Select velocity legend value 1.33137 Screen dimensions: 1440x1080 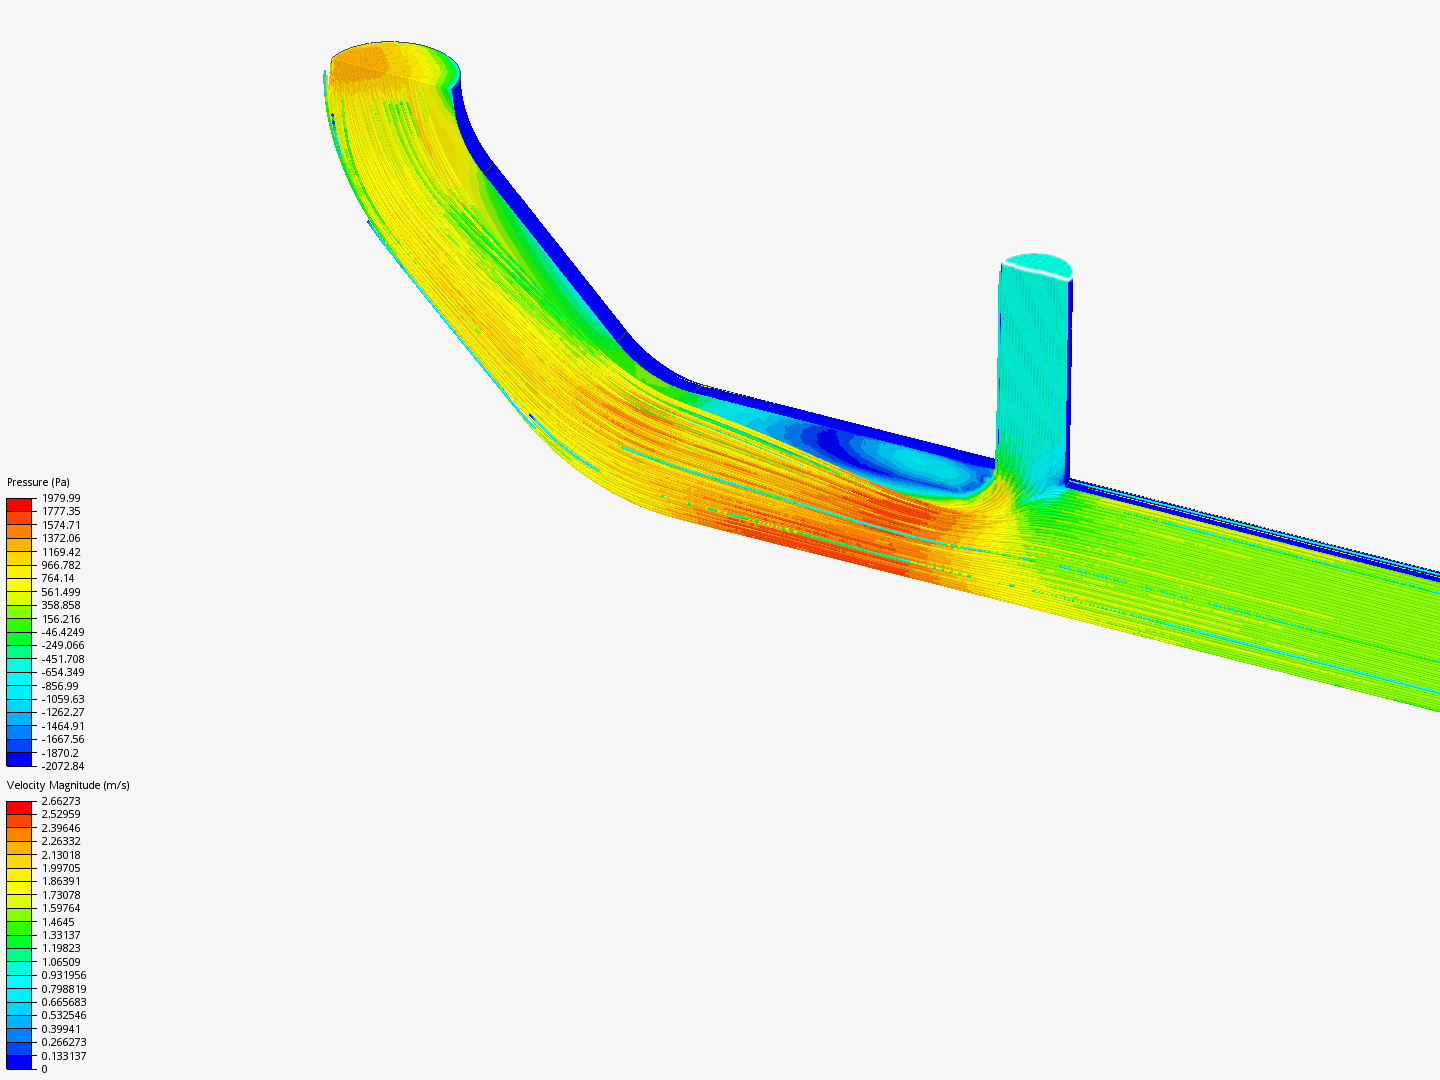click(61, 935)
